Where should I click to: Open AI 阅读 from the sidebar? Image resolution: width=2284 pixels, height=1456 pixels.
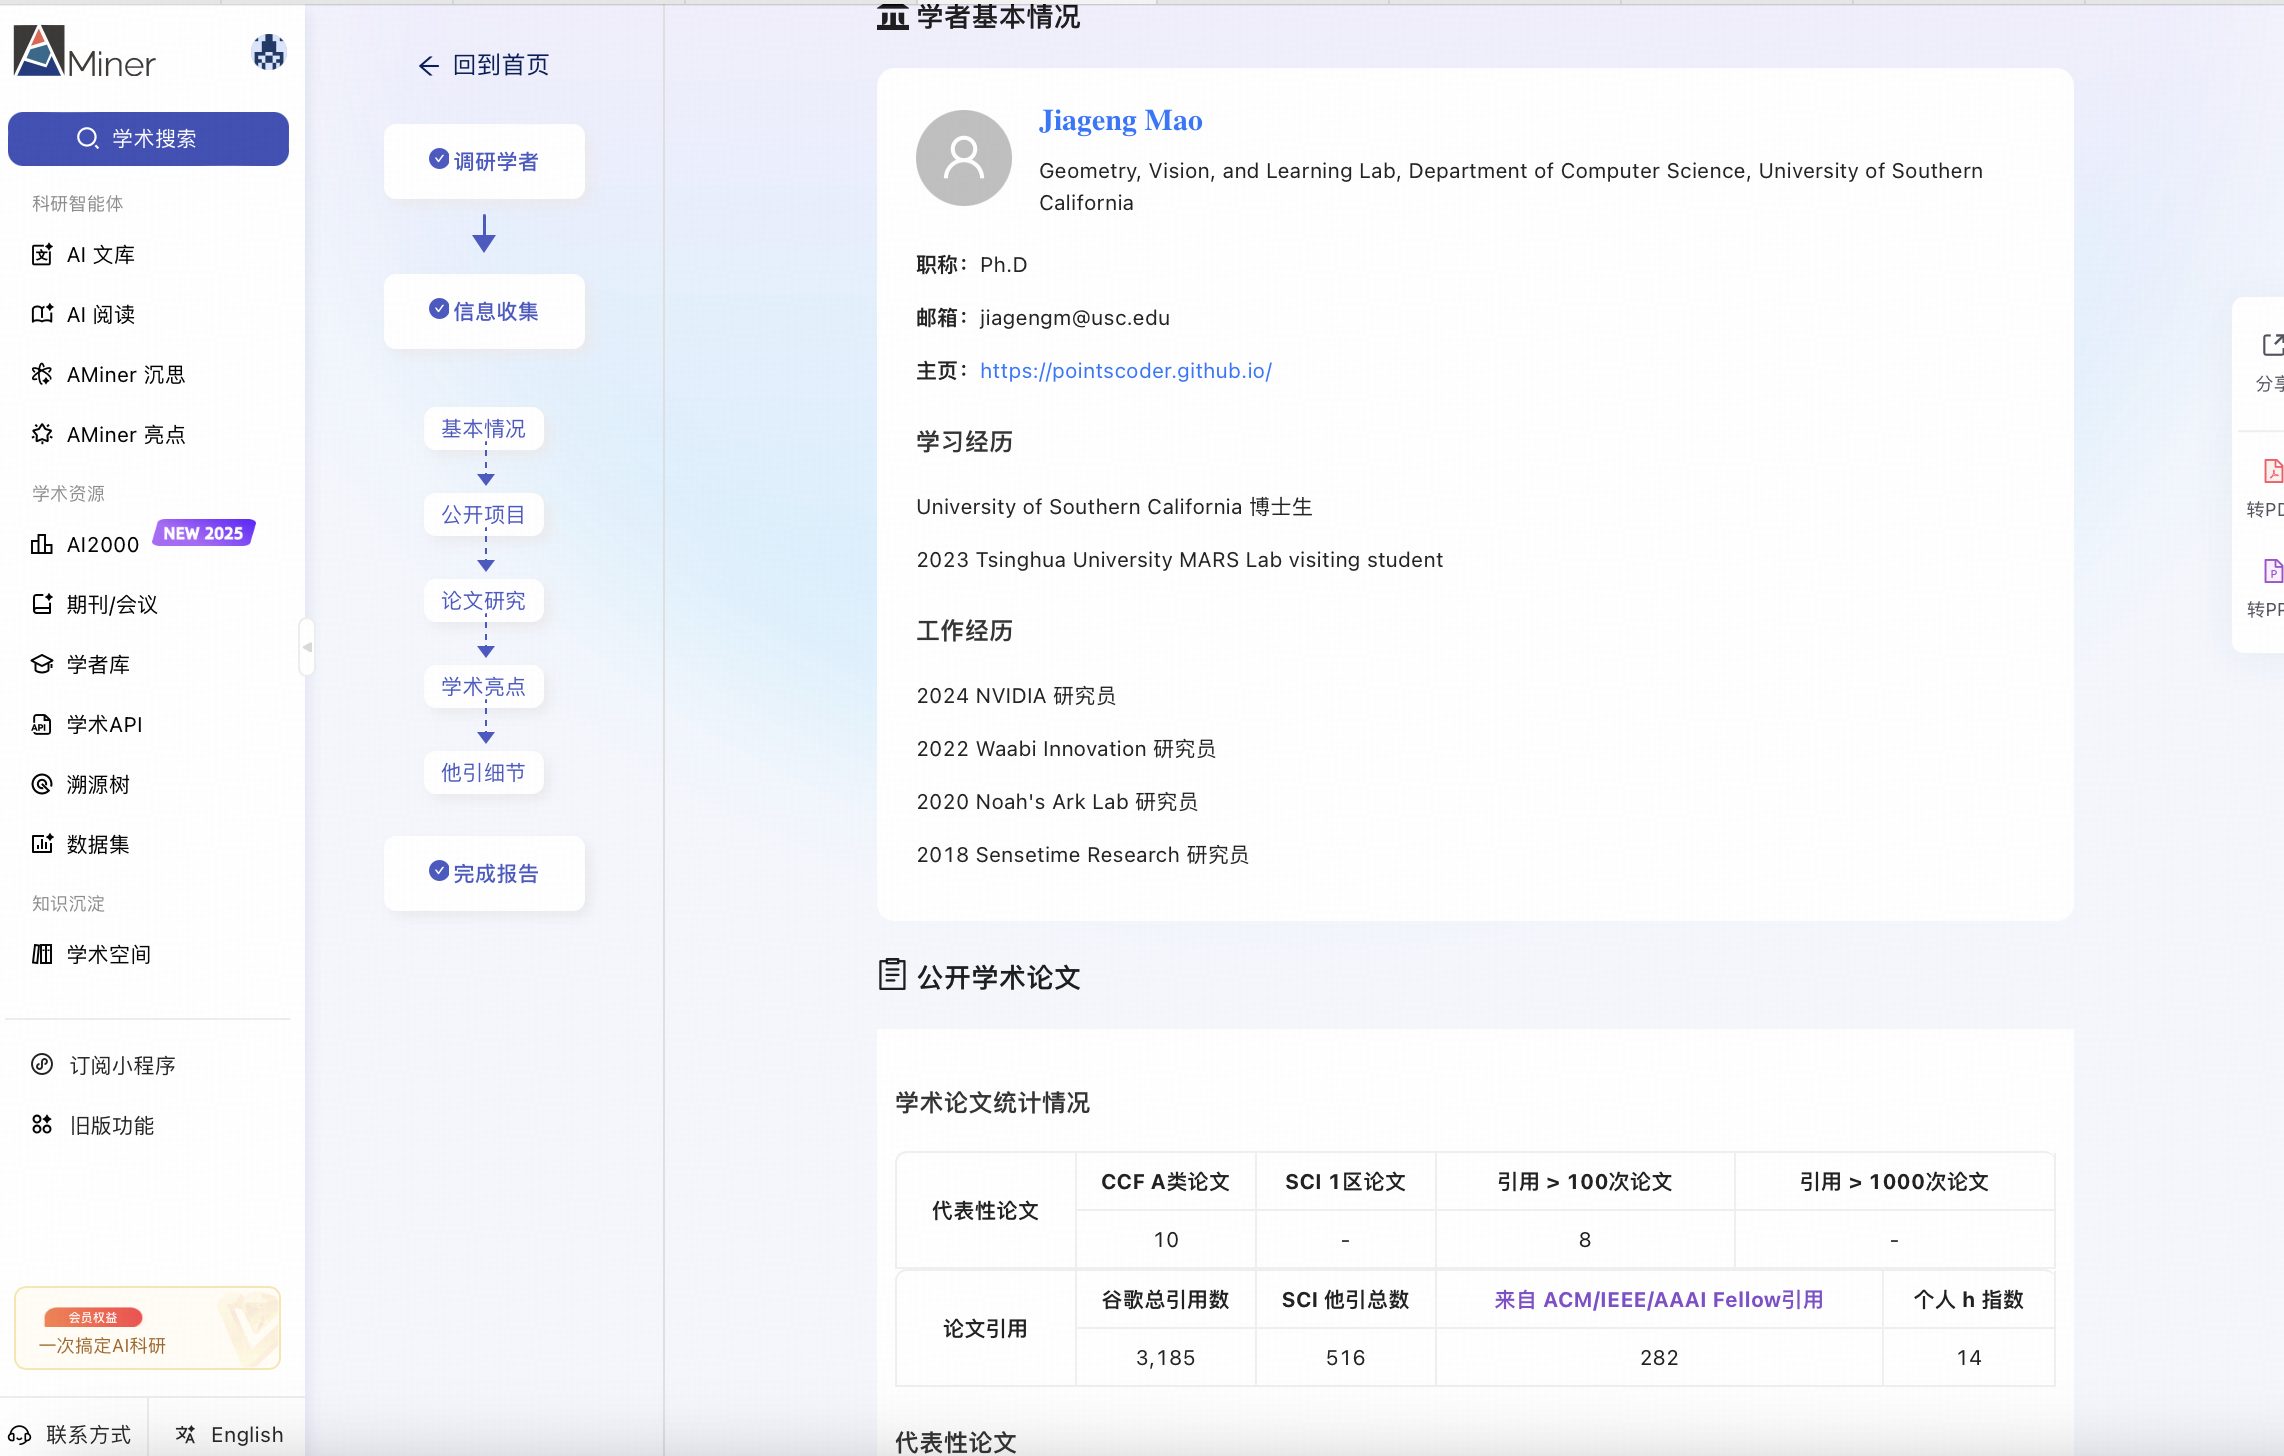tap(101, 314)
